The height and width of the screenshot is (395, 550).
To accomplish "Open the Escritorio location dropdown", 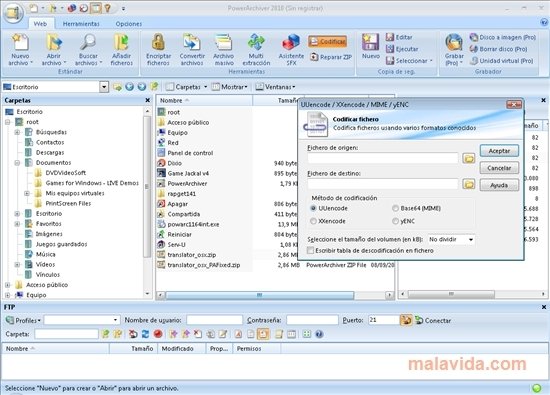I will [x=104, y=87].
